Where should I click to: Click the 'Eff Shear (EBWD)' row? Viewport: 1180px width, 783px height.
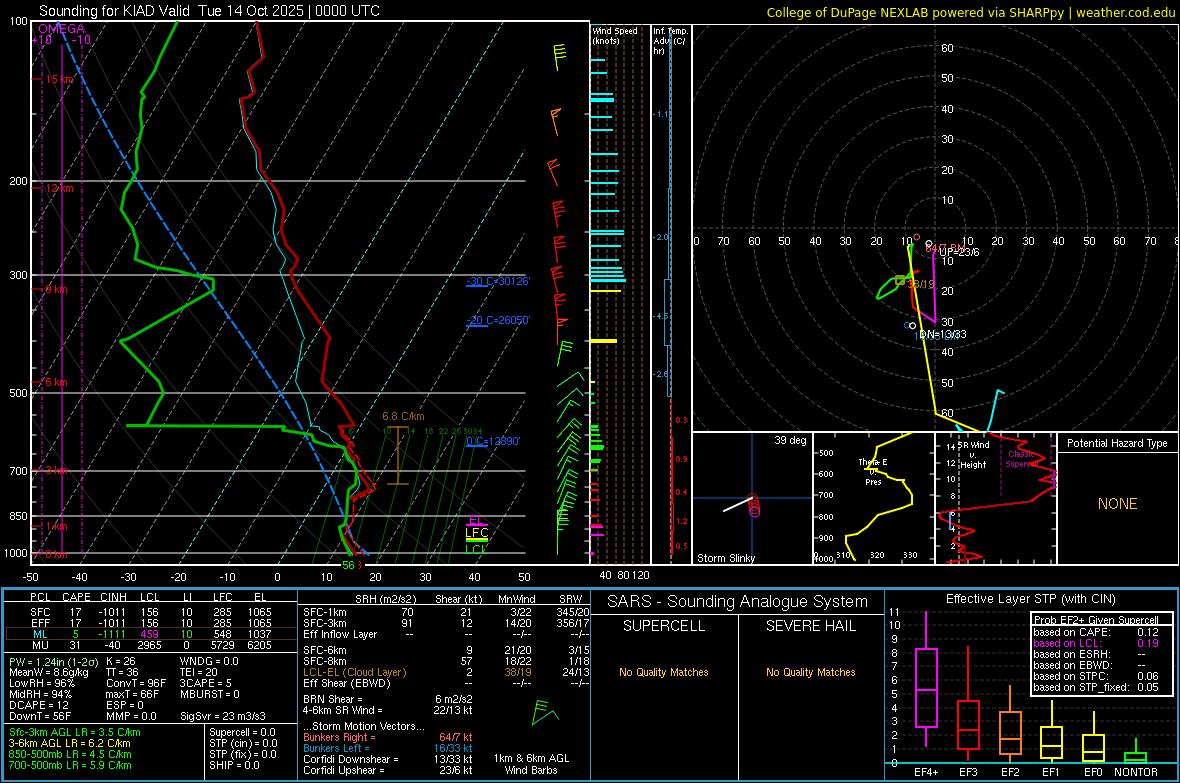[x=446, y=683]
